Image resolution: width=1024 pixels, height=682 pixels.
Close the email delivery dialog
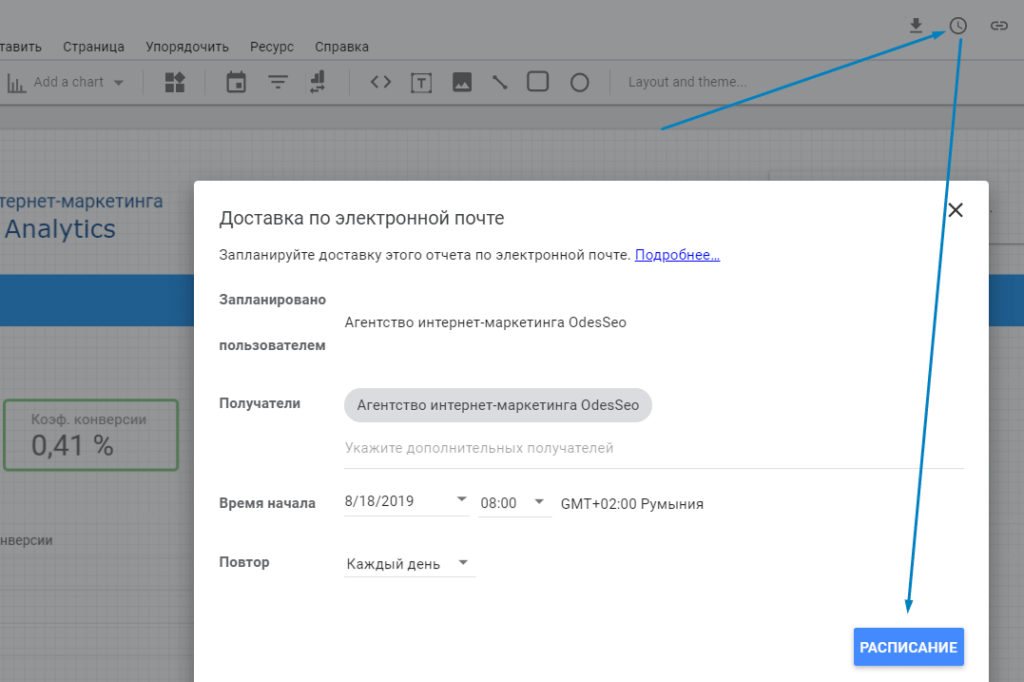955,210
